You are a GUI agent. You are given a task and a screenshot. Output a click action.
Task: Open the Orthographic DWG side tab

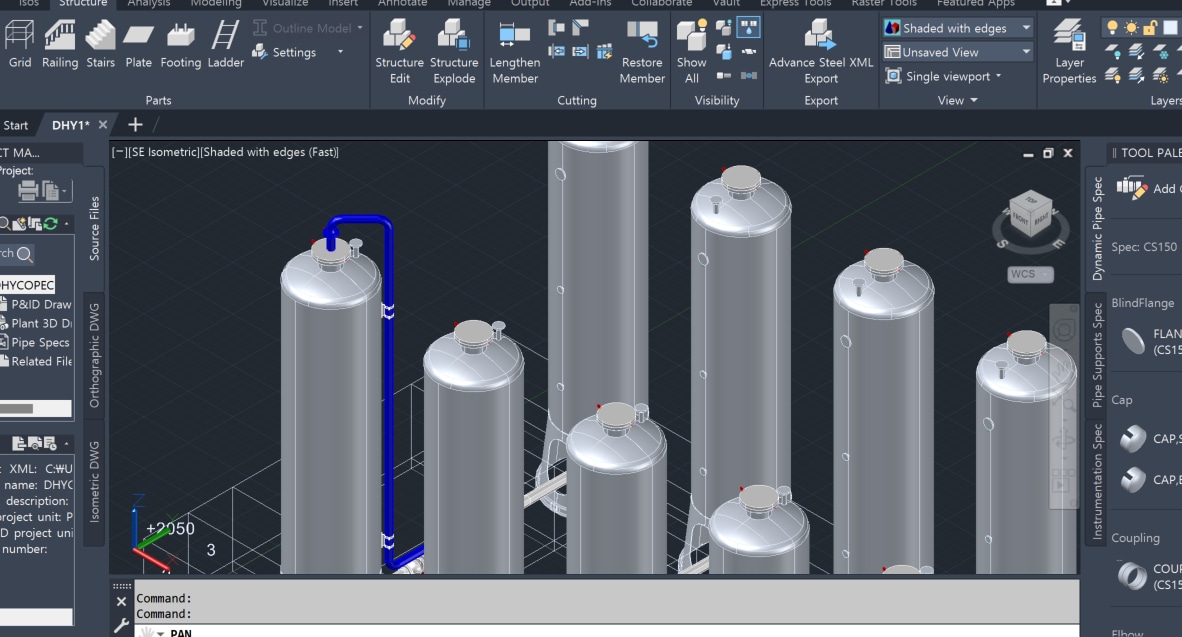[95, 355]
